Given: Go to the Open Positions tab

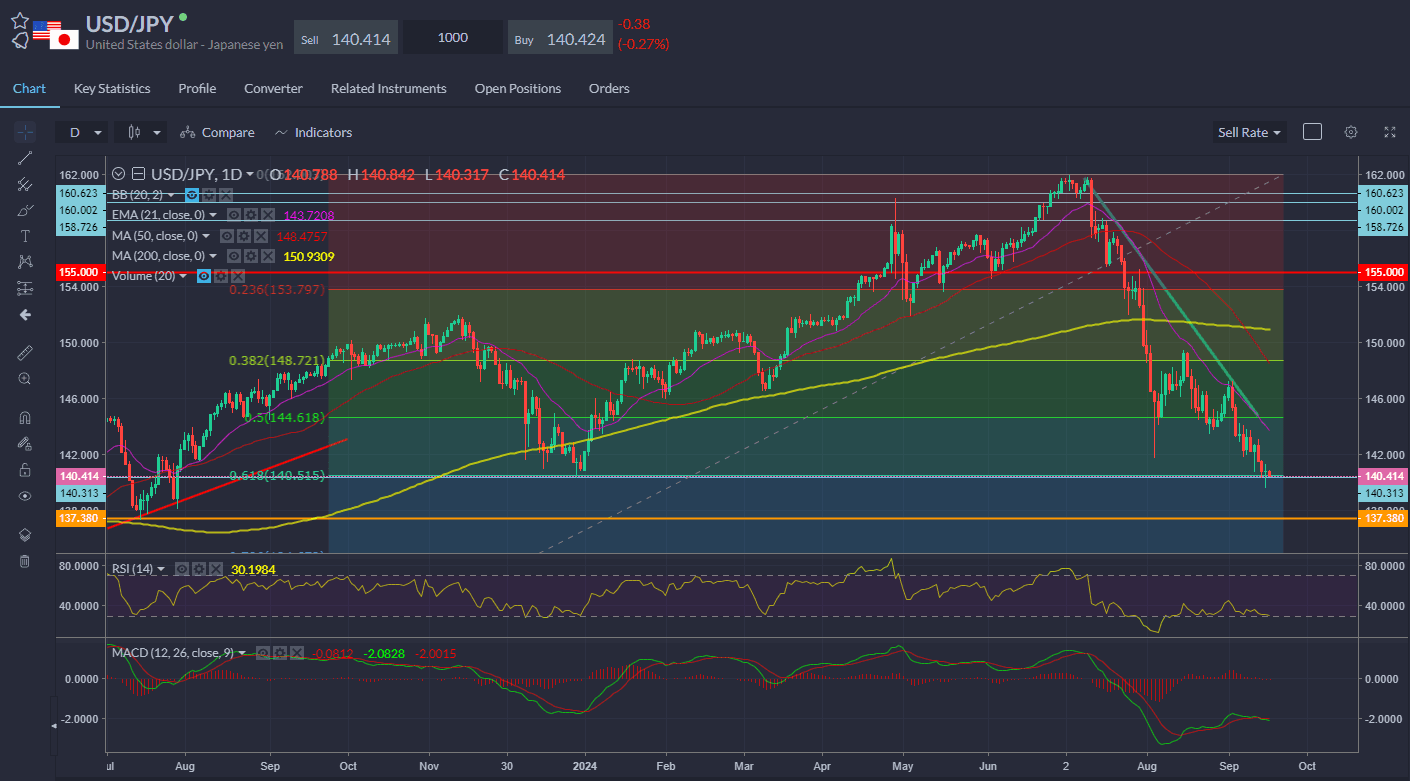Looking at the screenshot, I should (517, 88).
